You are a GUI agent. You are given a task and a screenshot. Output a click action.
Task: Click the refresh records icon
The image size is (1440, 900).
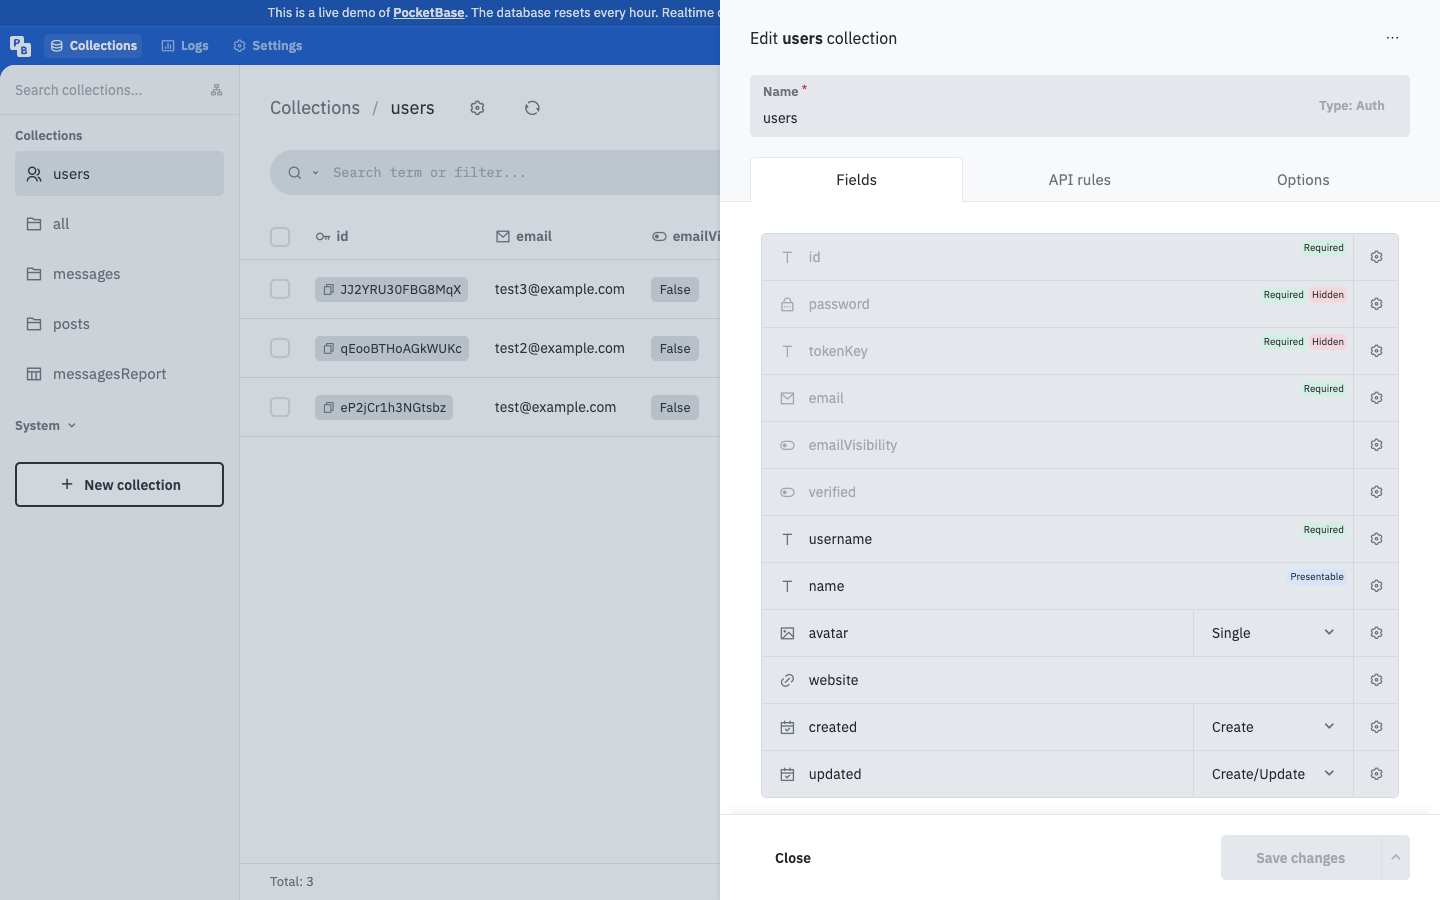pyautogui.click(x=532, y=108)
